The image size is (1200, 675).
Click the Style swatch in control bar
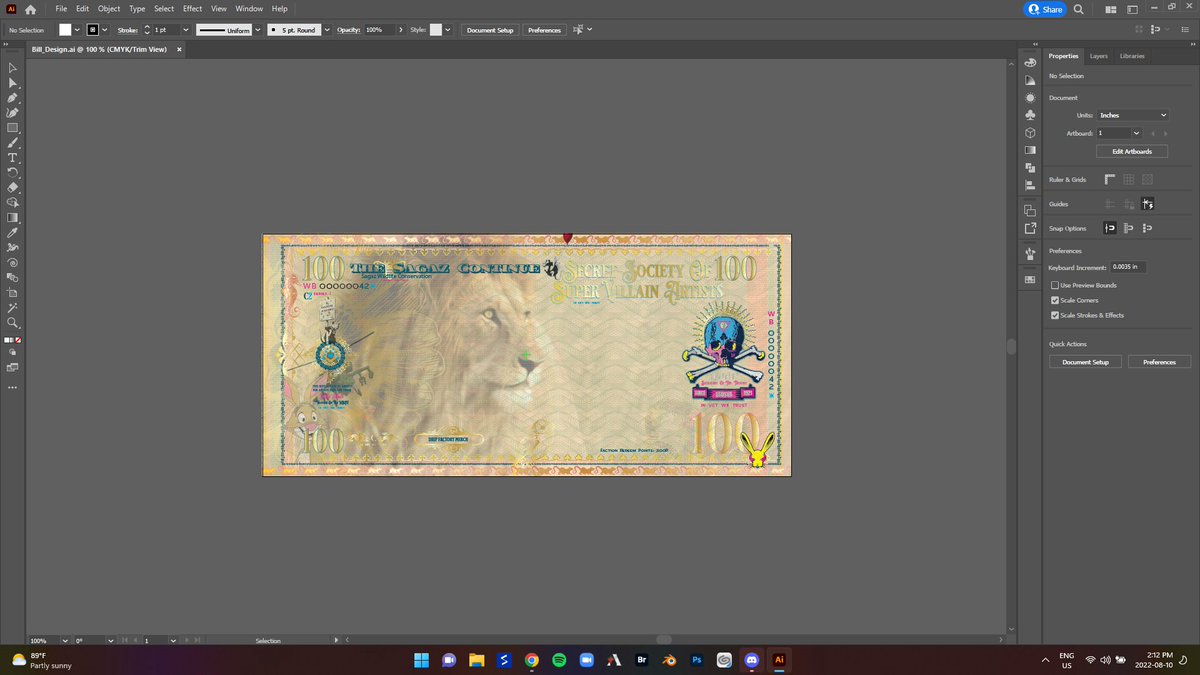[x=436, y=30]
